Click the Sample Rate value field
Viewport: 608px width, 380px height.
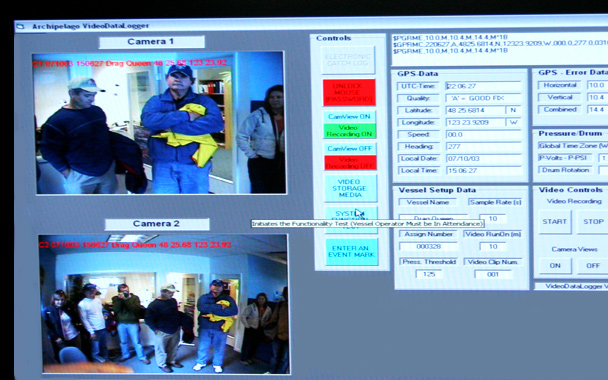[492, 219]
